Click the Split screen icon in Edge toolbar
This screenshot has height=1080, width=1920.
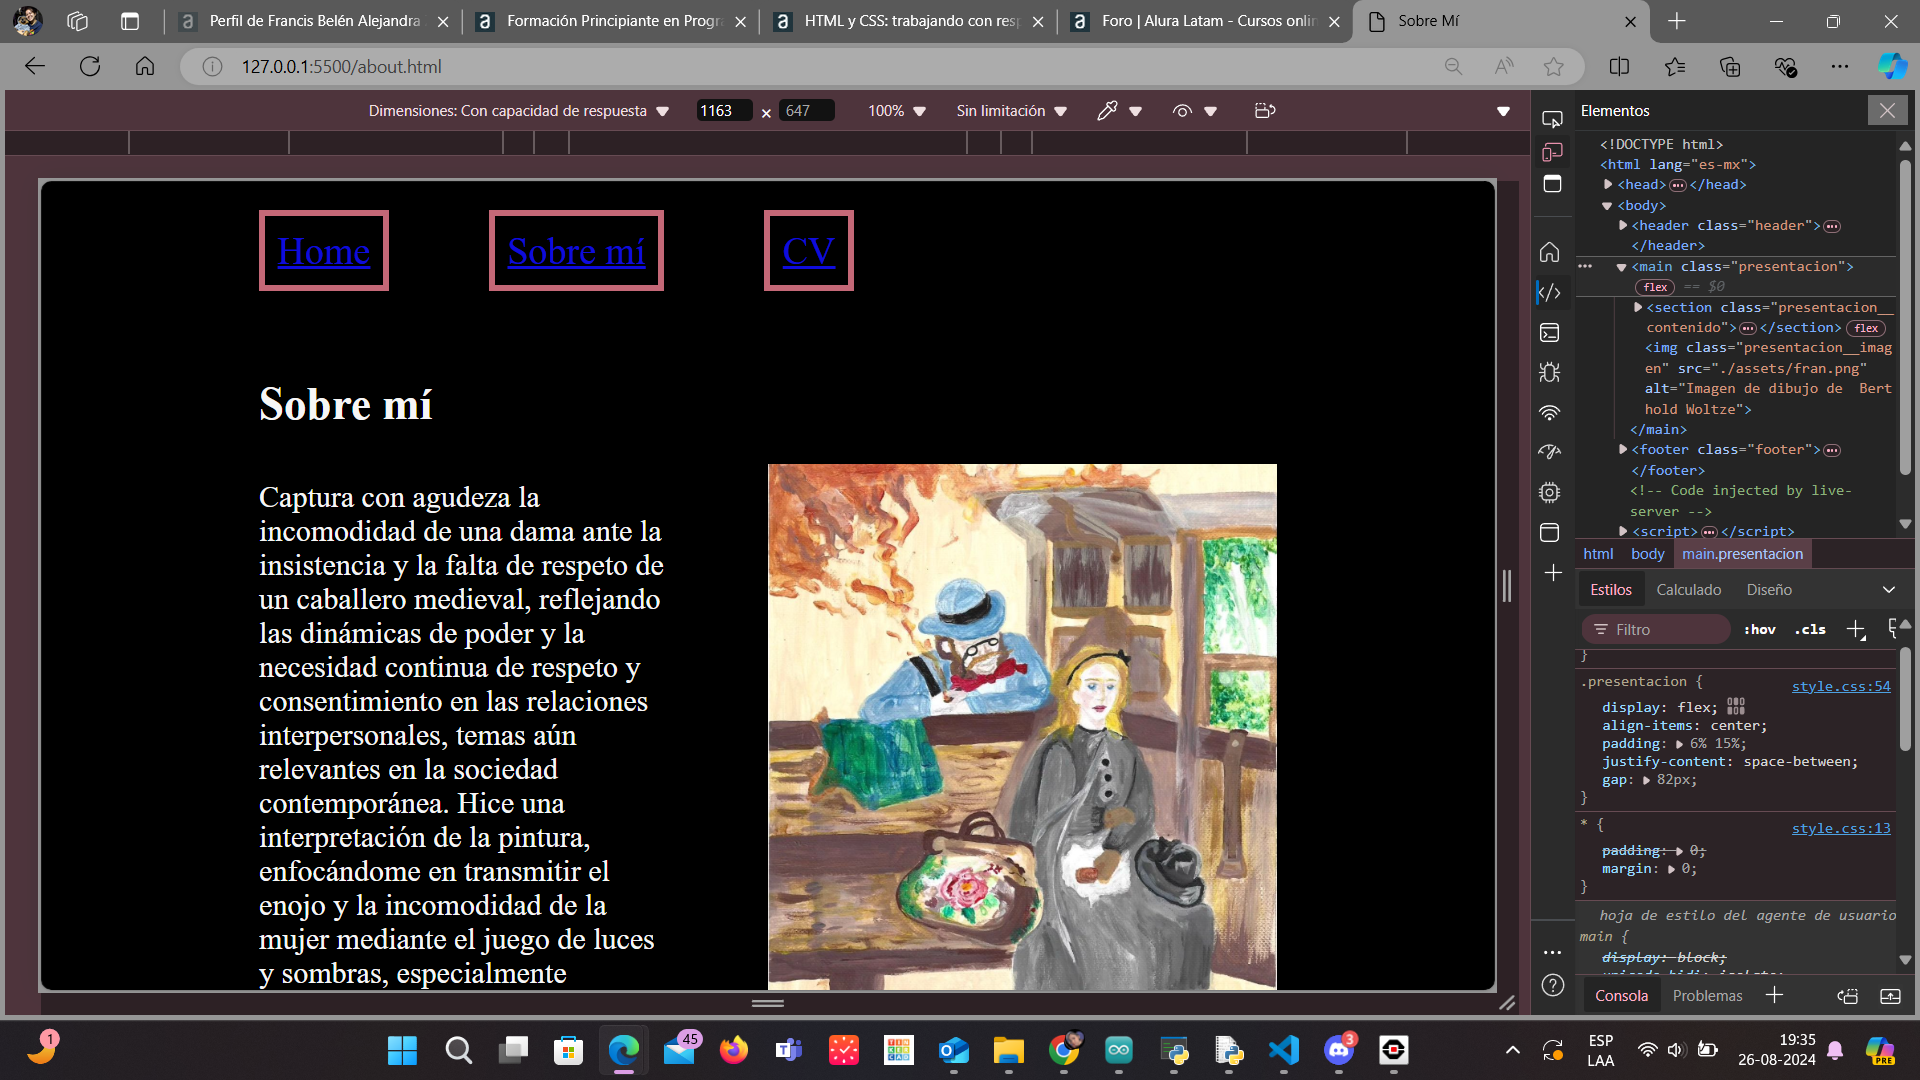click(1619, 67)
